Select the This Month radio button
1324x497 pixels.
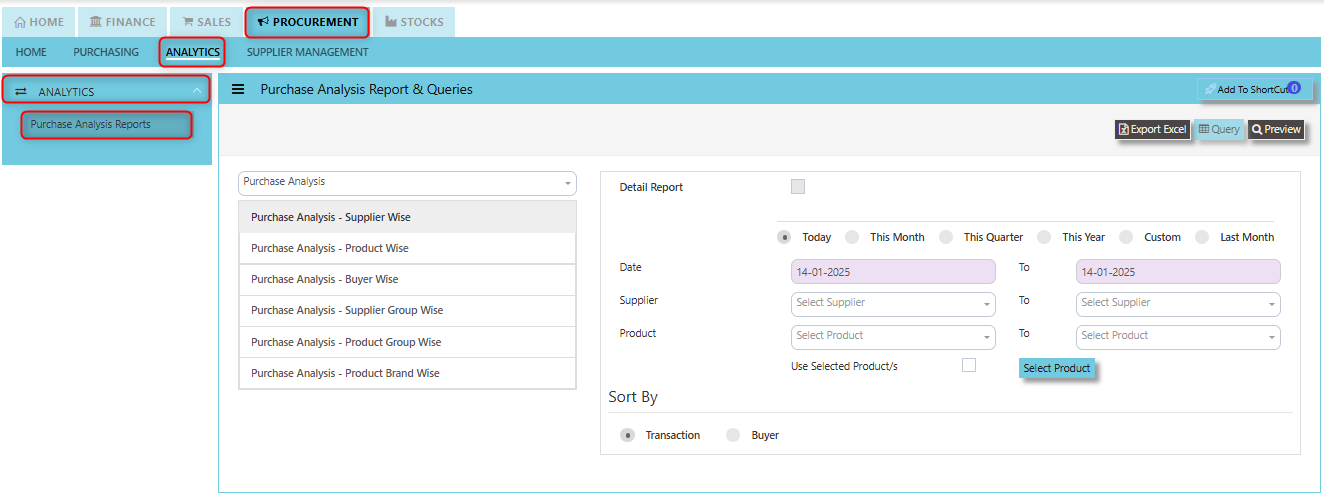click(x=852, y=237)
